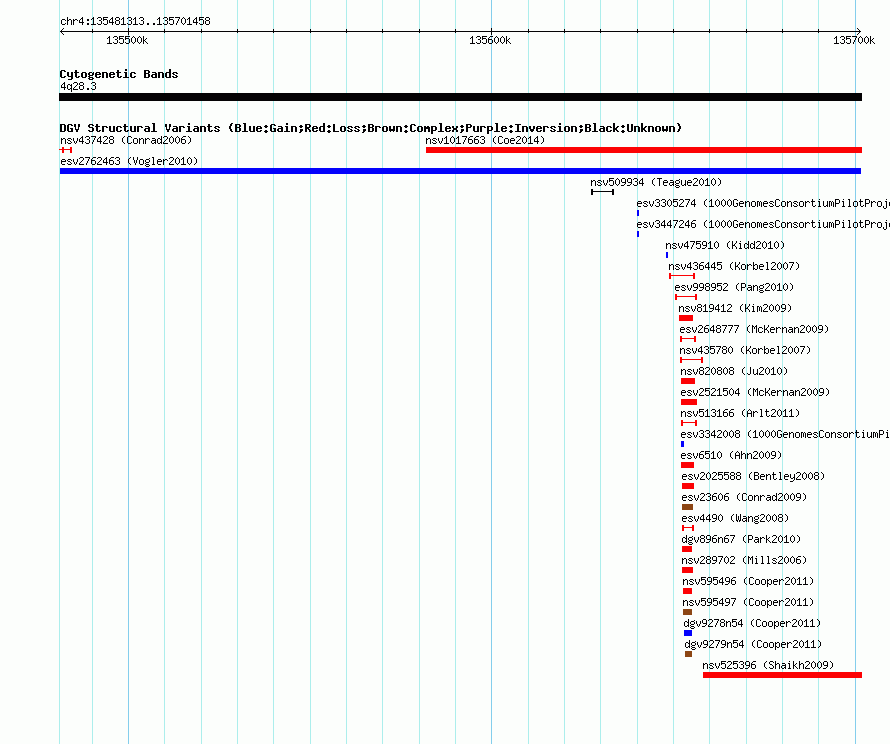890x744 pixels.
Task: Click the red nsv525396 (Shaikh2009) loss bar
Action: click(782, 675)
